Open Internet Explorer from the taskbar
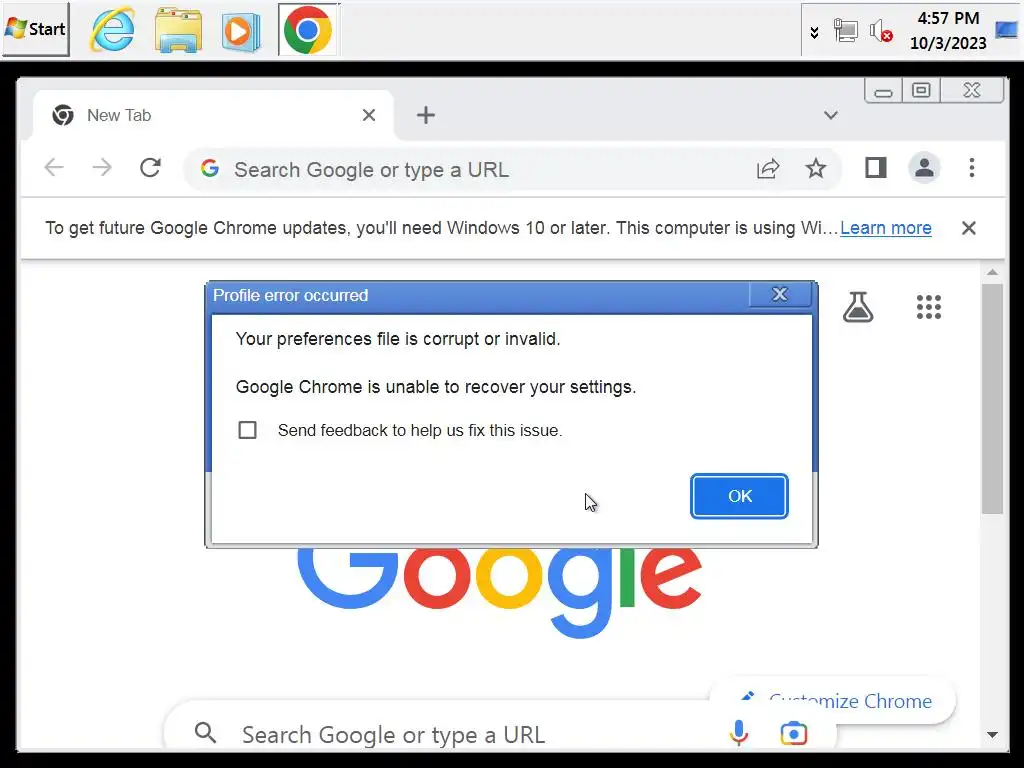The height and width of the screenshot is (768, 1024). point(113,30)
